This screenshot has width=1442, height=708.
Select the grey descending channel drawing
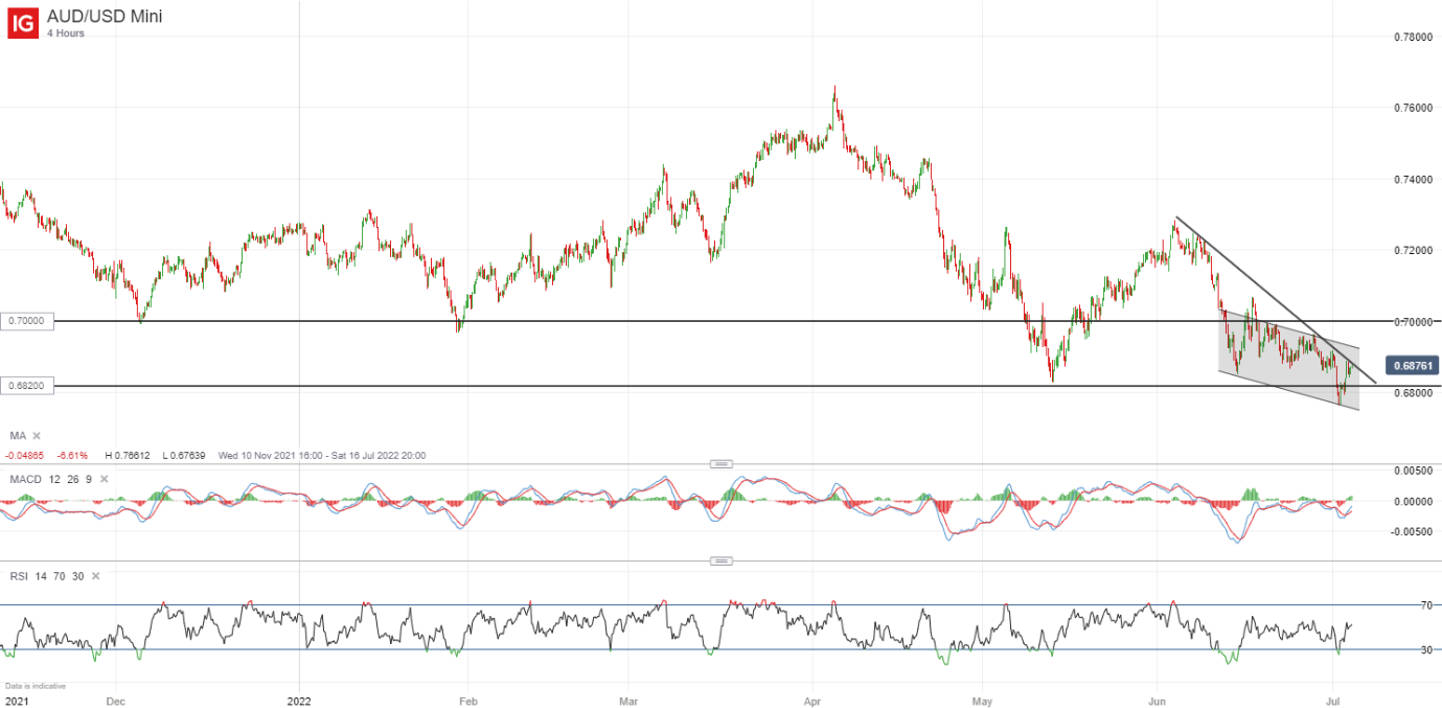coord(1288,360)
